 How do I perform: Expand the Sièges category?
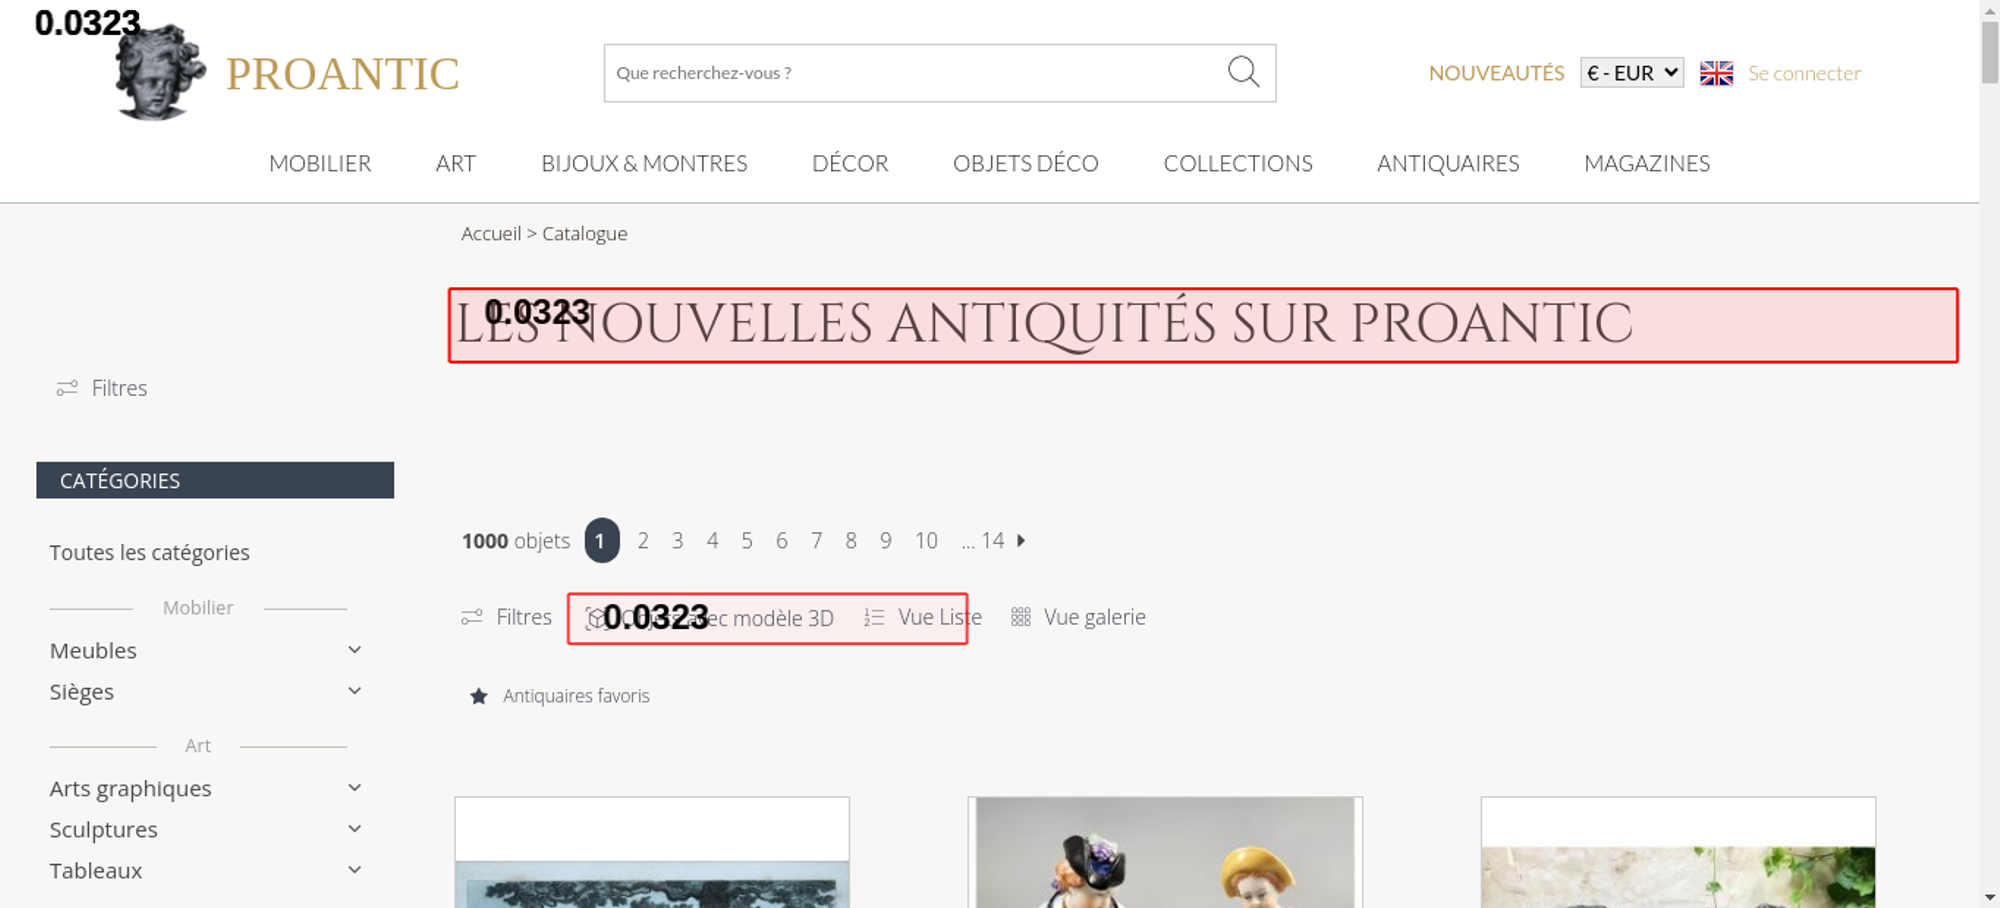354,691
